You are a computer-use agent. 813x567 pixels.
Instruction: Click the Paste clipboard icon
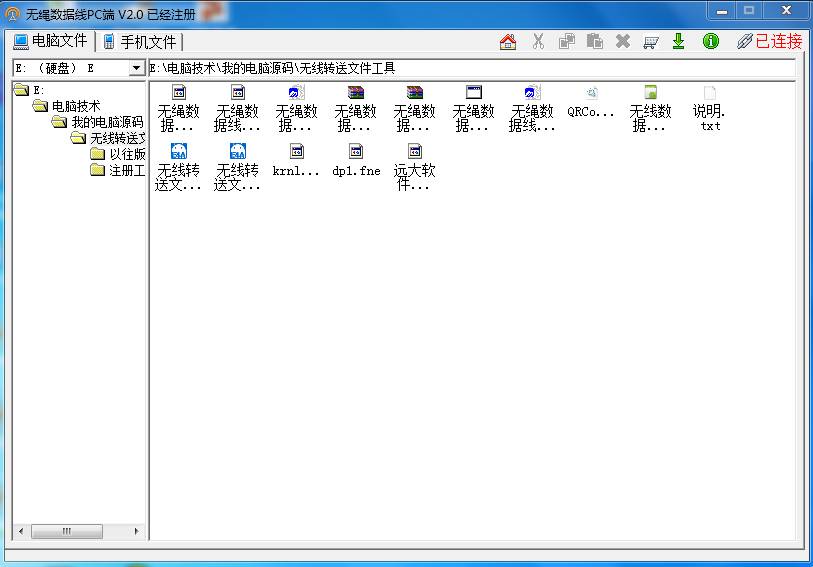[x=595, y=41]
